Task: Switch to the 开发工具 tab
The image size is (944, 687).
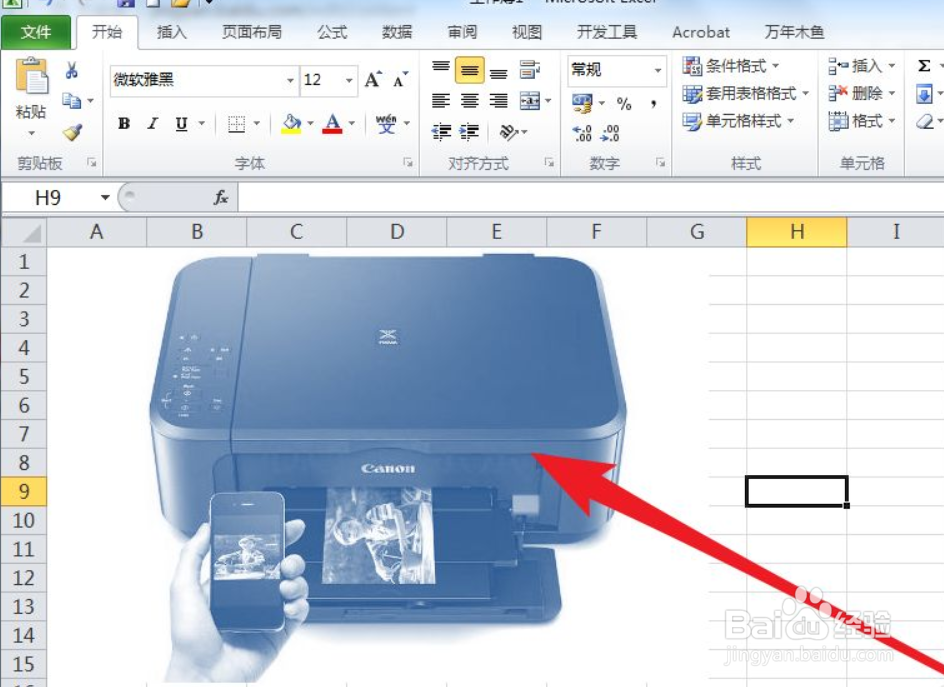Action: point(607,32)
